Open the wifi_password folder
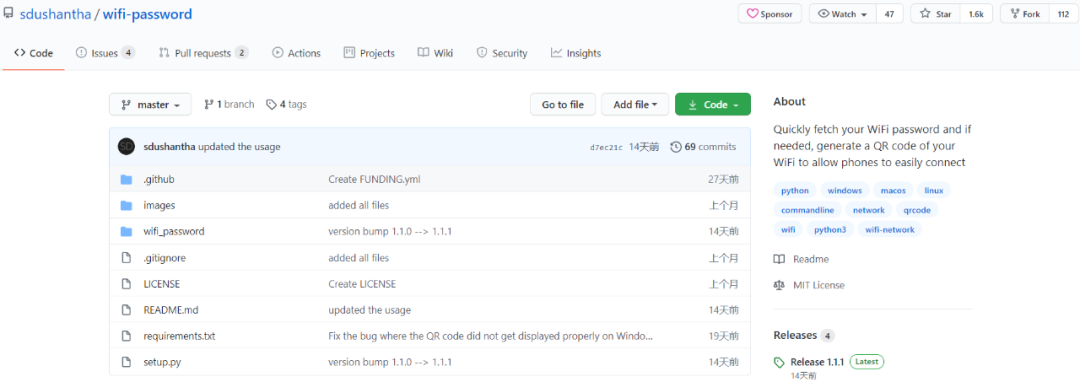Screen dimensions: 1080x382 pyautogui.click(x=174, y=231)
